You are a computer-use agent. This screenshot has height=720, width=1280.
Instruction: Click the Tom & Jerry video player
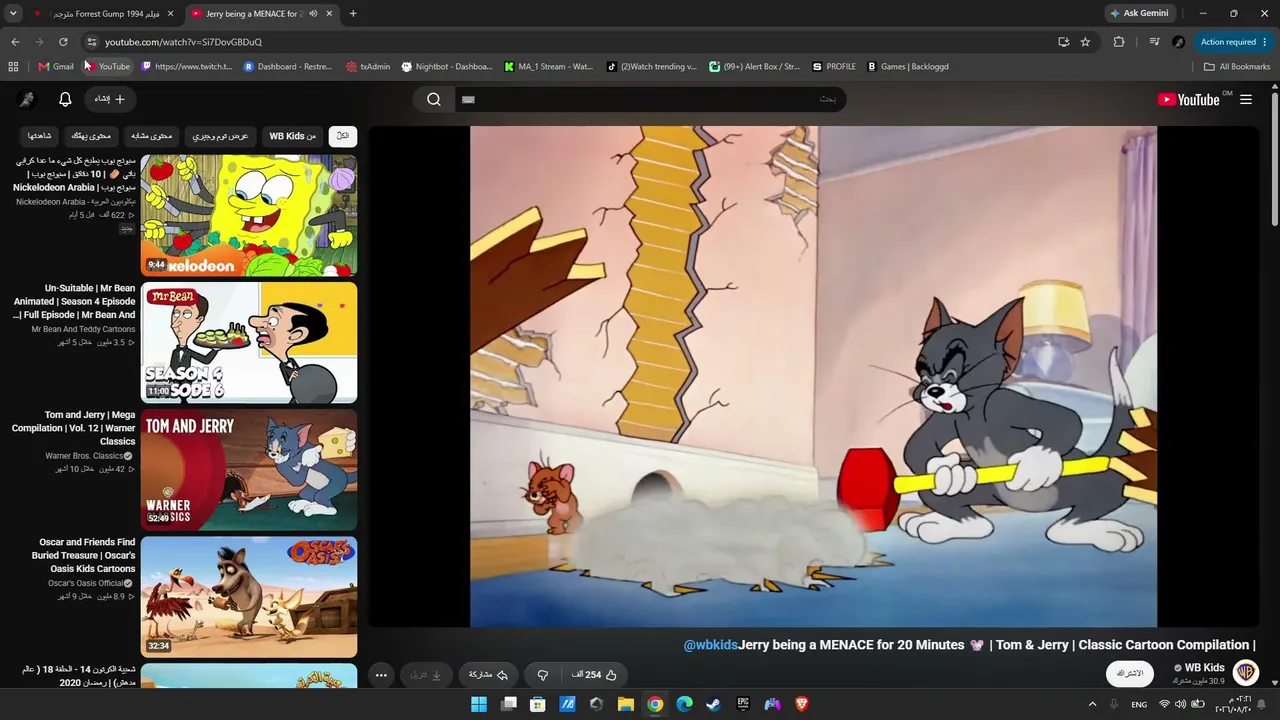[813, 376]
